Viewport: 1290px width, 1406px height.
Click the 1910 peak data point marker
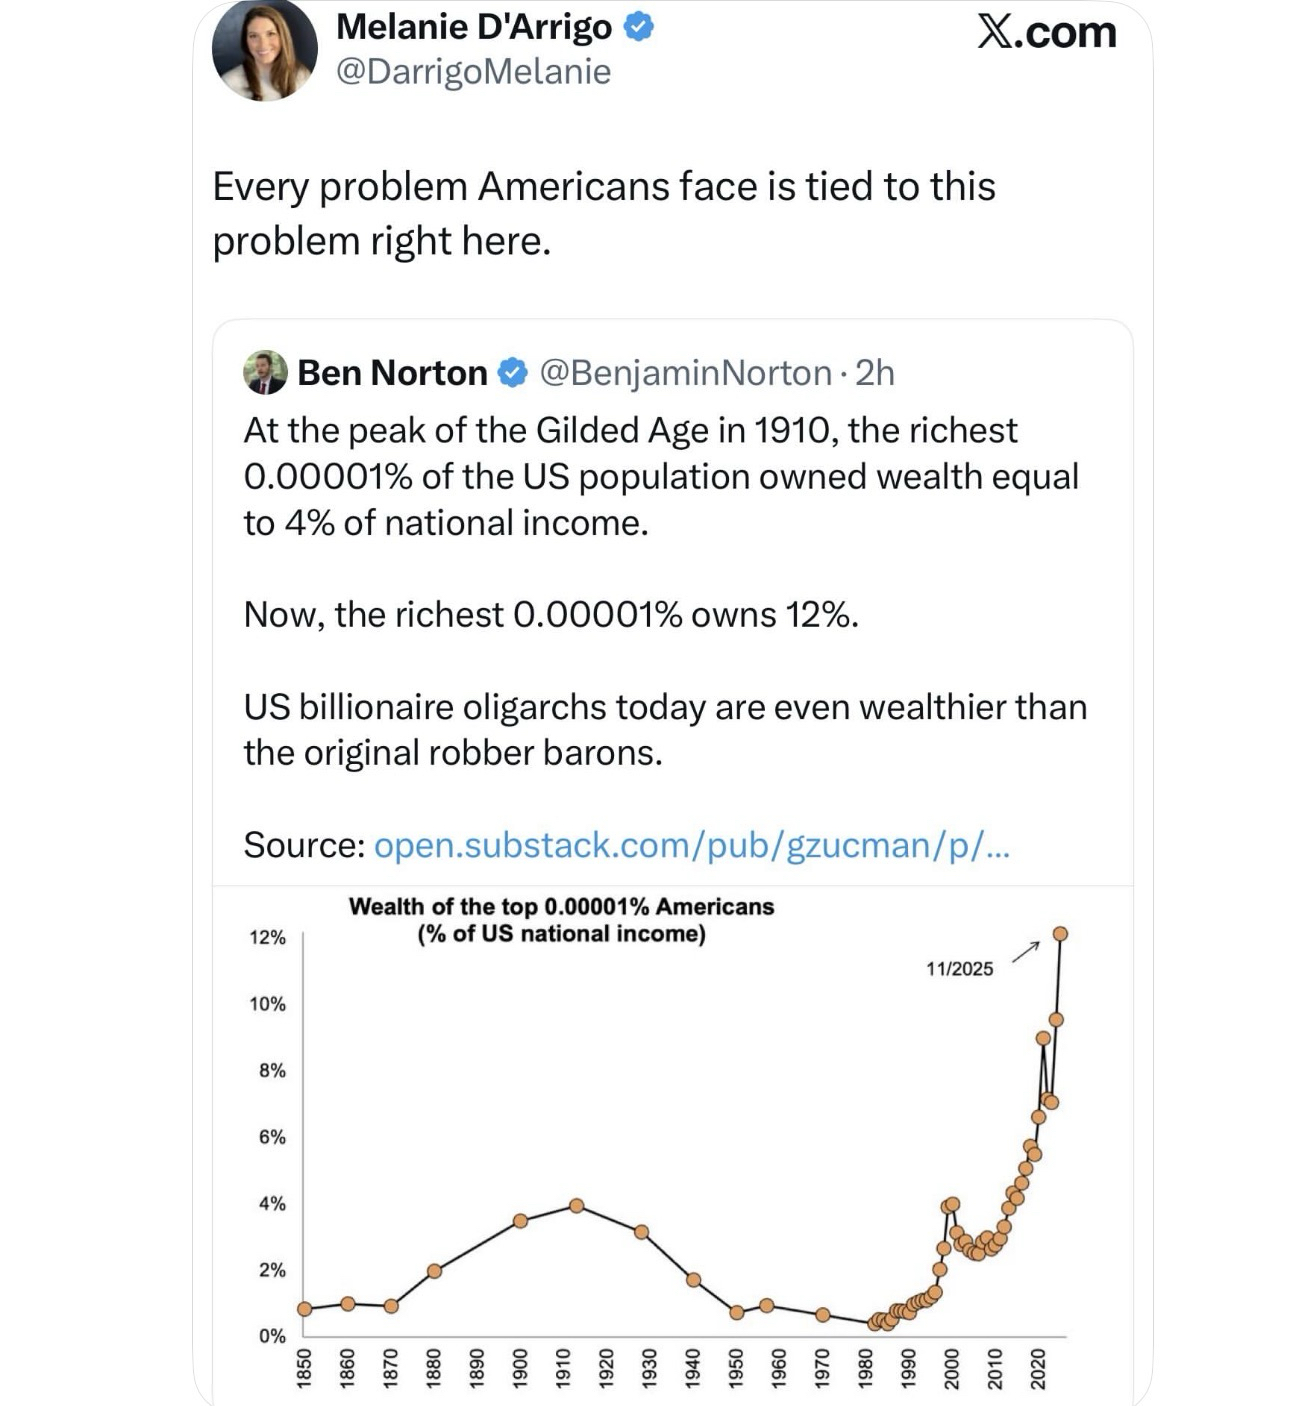coord(576,1206)
